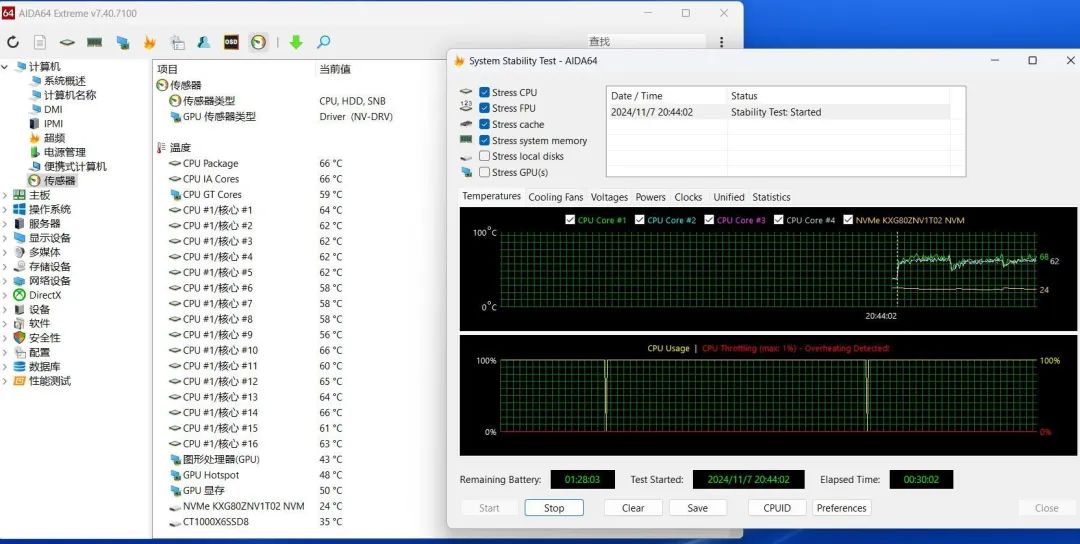Screen dimensions: 1080x544
Task: Expand the 操作系统 tree node
Action: (x=6, y=210)
